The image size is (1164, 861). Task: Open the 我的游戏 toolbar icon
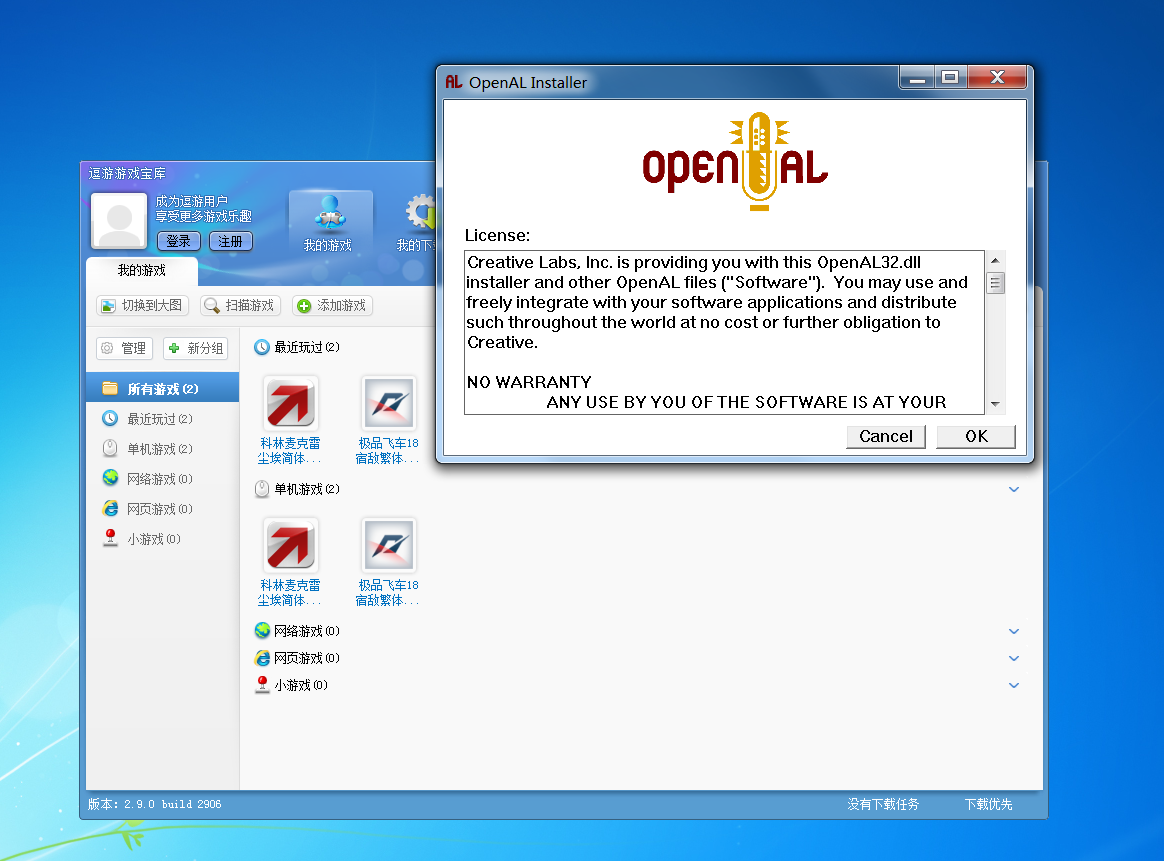(330, 223)
